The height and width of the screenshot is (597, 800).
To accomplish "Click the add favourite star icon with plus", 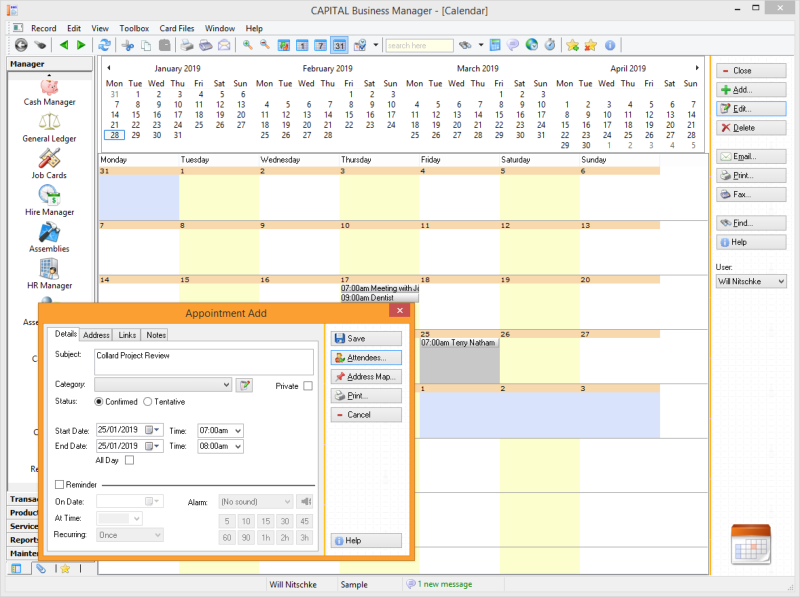I will pyautogui.click(x=572, y=45).
